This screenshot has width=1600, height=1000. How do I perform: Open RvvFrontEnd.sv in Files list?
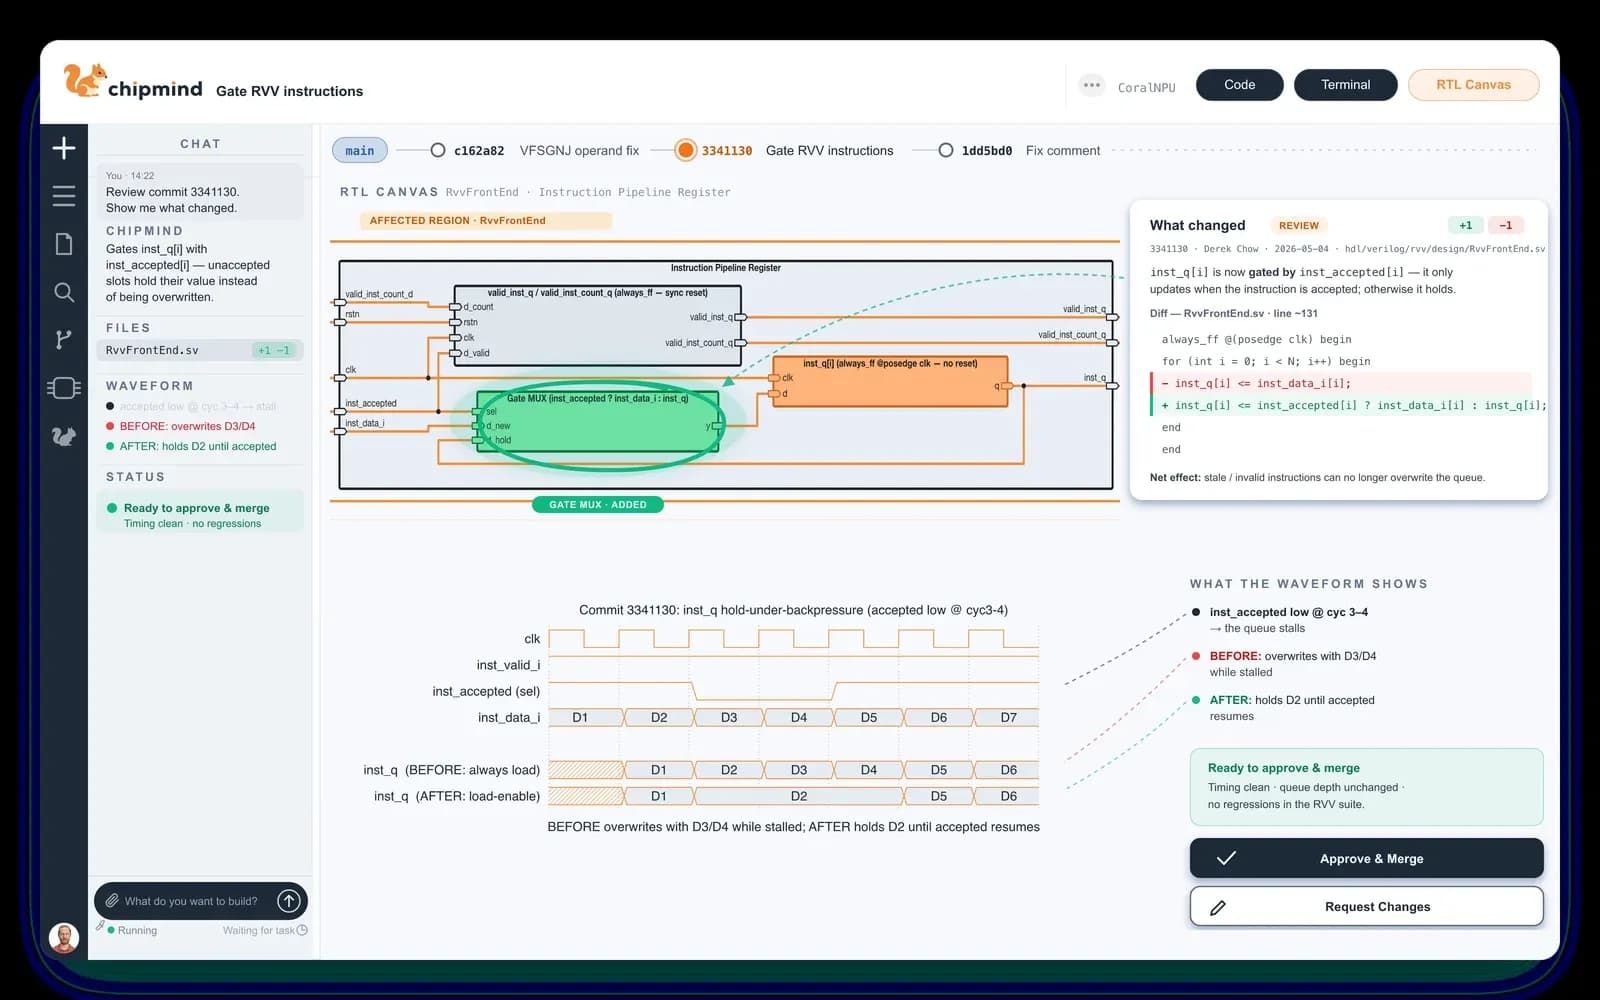pyautogui.click(x=200, y=350)
